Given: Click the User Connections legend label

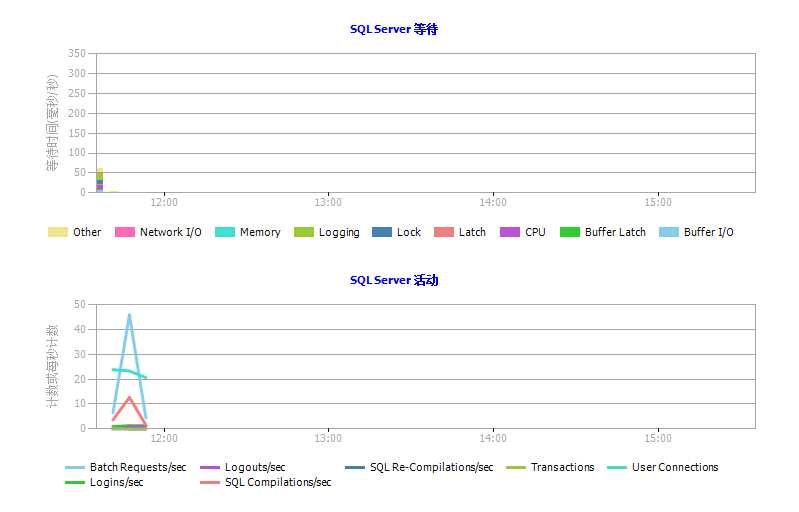Looking at the screenshot, I should (x=675, y=467).
